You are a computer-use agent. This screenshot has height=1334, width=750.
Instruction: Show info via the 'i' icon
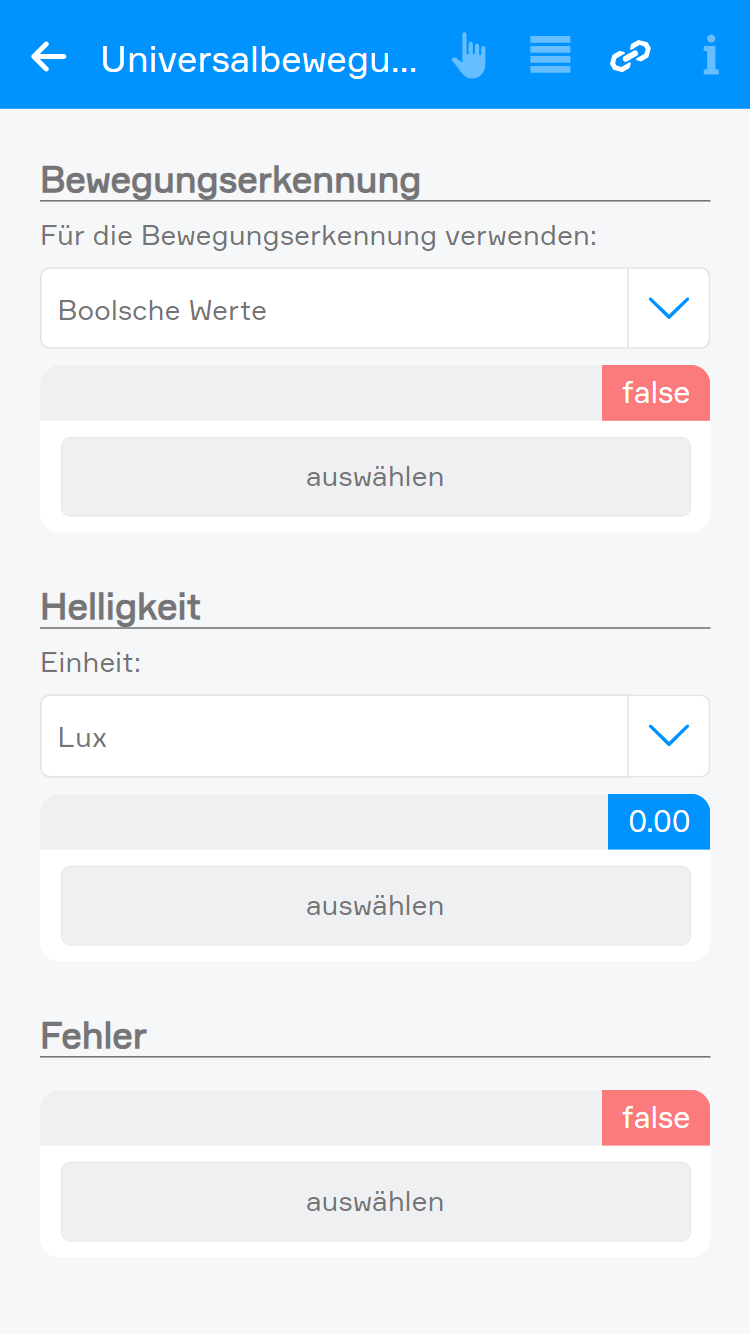click(710, 56)
